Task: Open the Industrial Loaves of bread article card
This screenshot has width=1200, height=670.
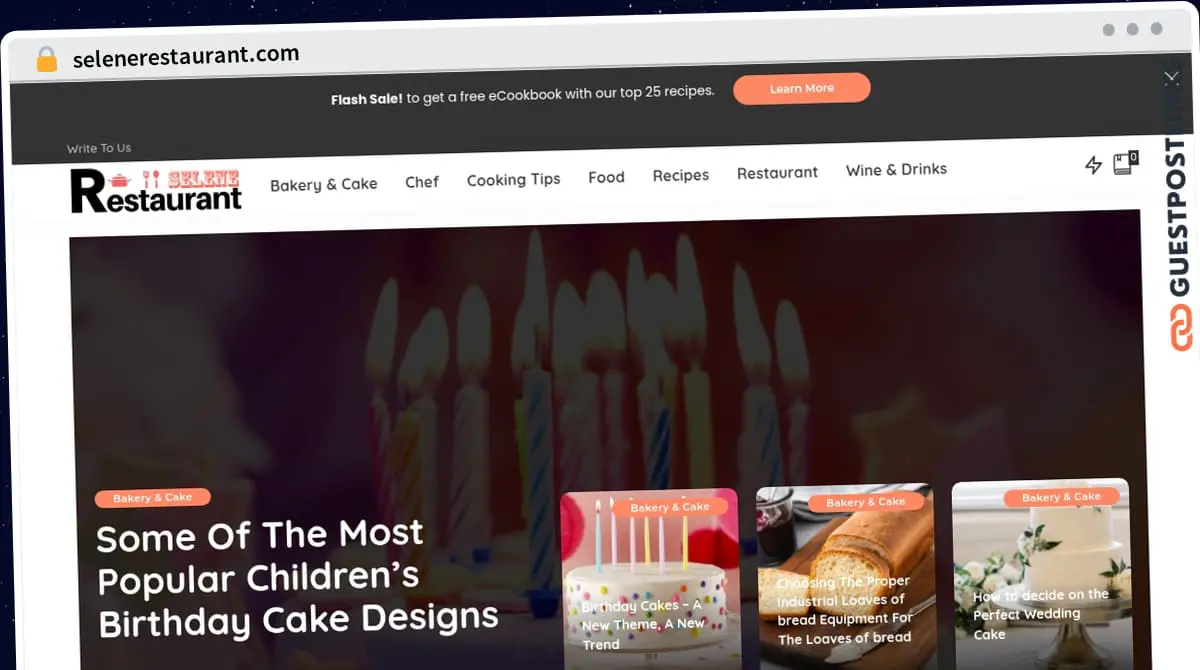Action: 845,576
